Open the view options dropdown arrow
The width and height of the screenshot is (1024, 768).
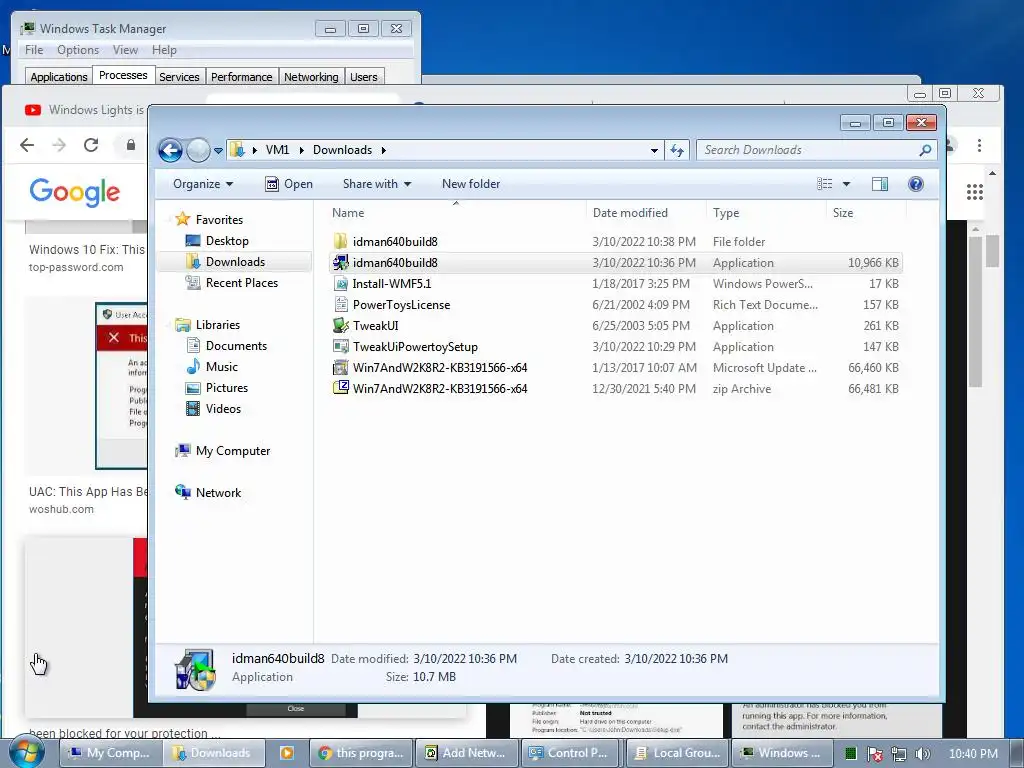(x=846, y=184)
